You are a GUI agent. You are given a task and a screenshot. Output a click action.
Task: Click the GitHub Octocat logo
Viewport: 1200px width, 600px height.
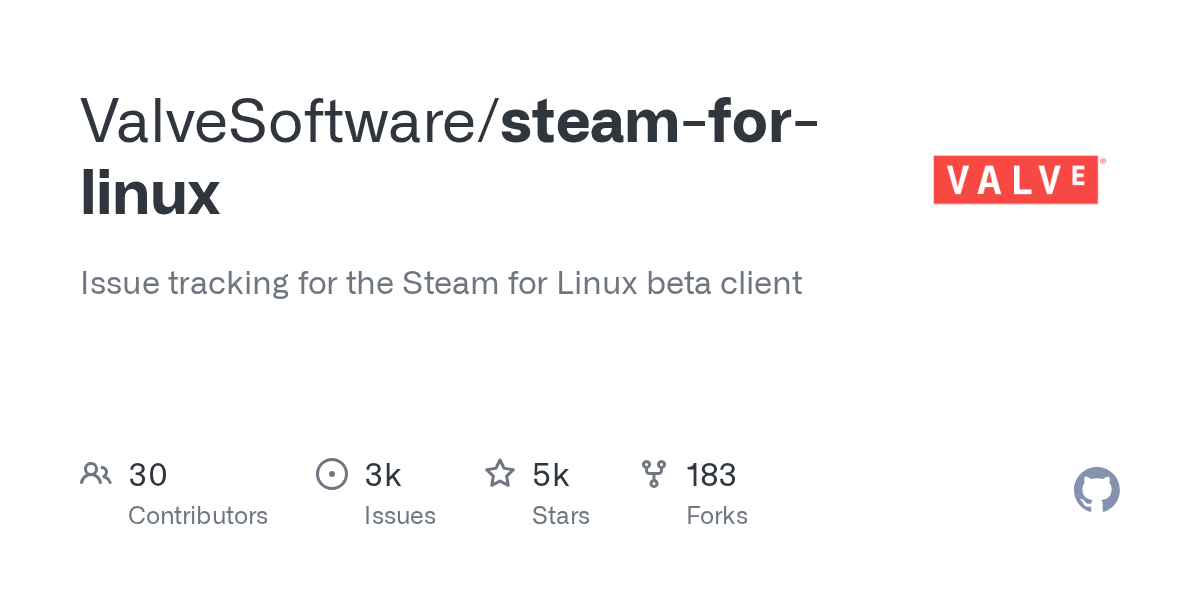click(1096, 490)
